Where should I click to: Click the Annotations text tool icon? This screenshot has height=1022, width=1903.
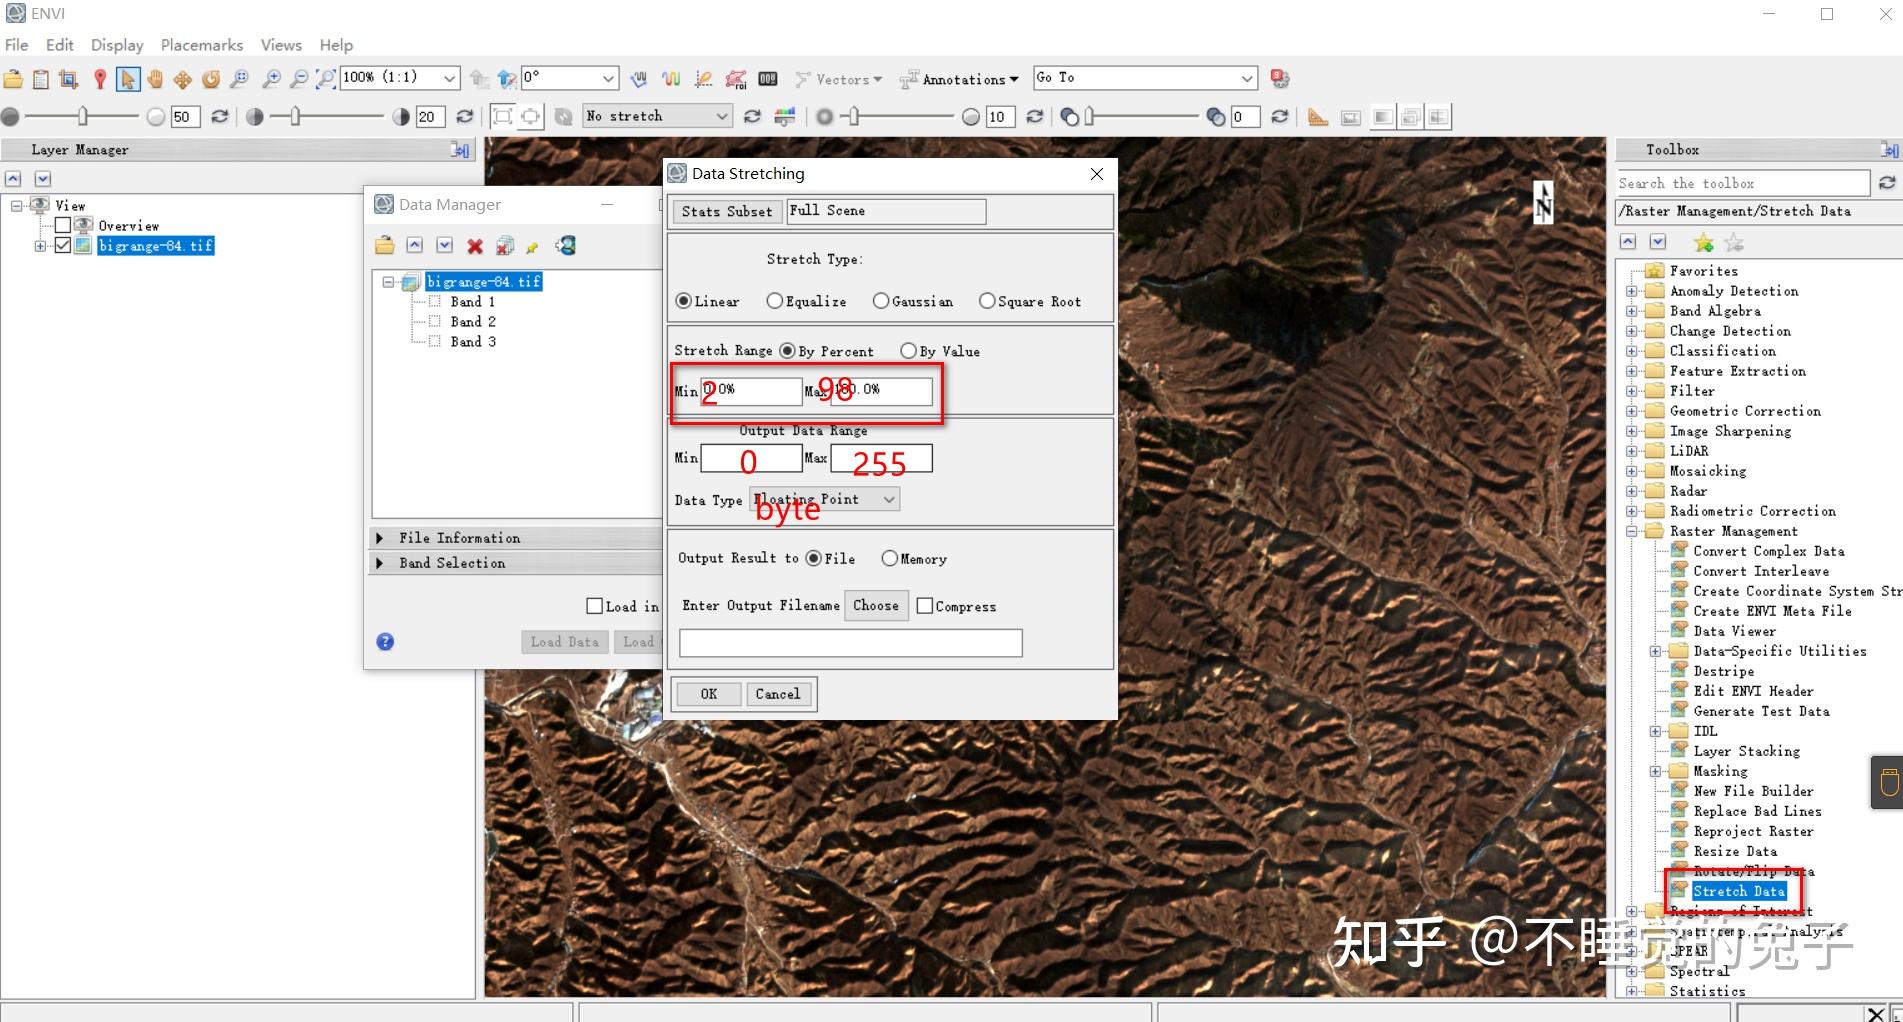pyautogui.click(x=908, y=79)
